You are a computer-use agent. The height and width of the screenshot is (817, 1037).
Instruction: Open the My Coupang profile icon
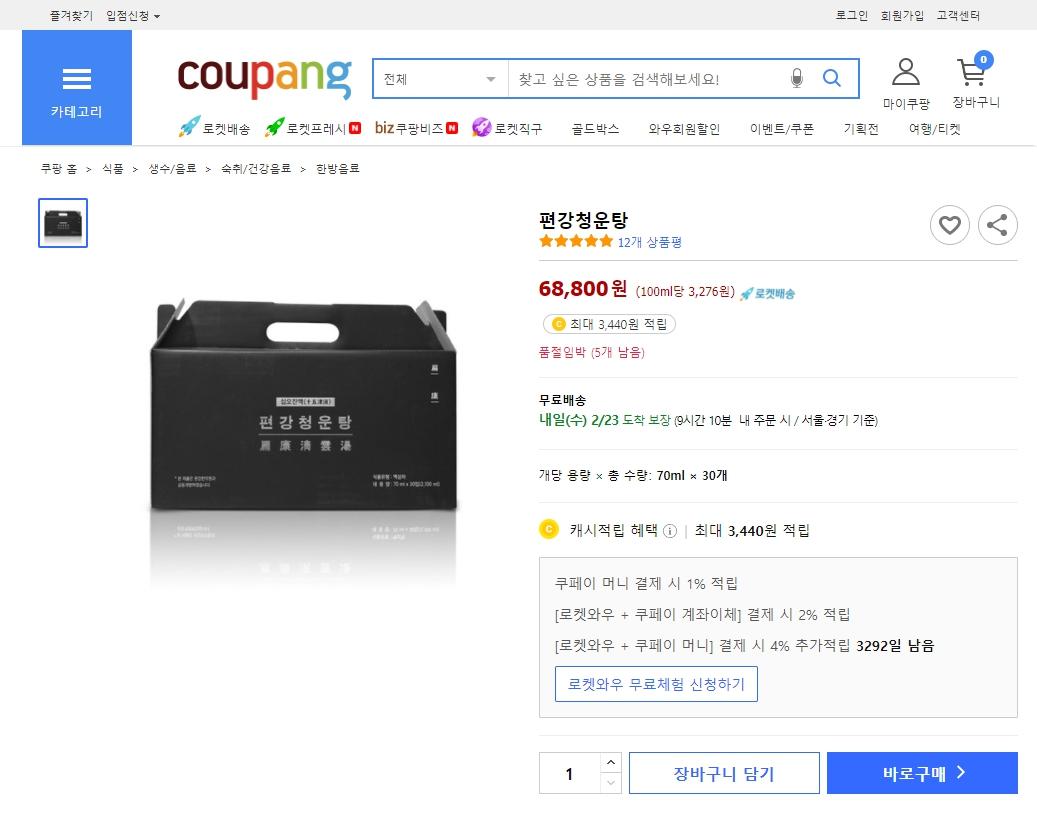(905, 73)
